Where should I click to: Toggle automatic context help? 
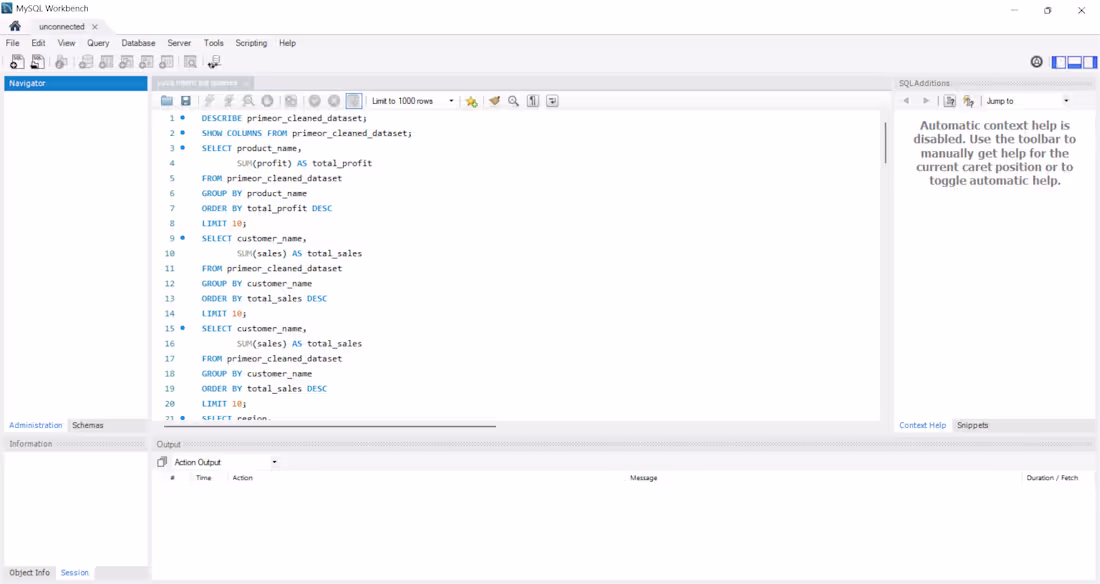[969, 101]
